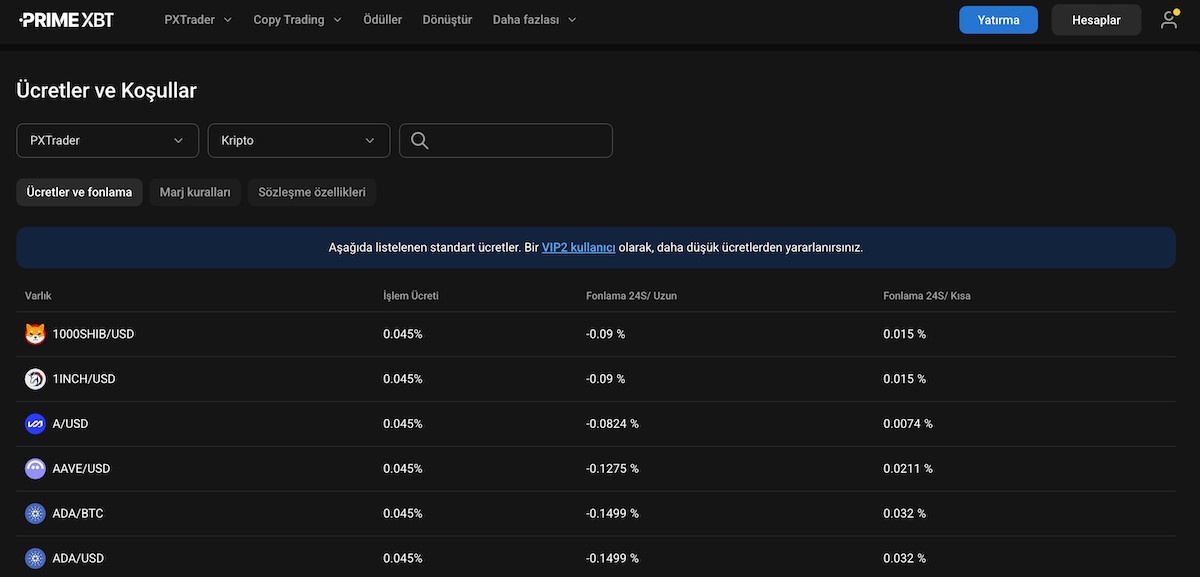This screenshot has width=1200, height=577.
Task: Open the PXTrader platform dropdown
Action: coord(107,141)
